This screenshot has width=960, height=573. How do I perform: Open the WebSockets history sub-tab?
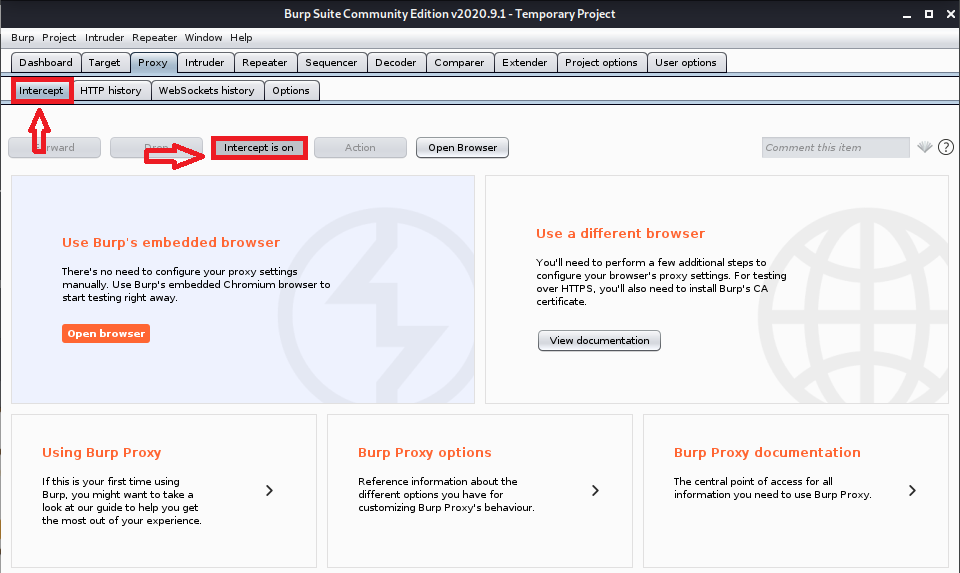[206, 91]
